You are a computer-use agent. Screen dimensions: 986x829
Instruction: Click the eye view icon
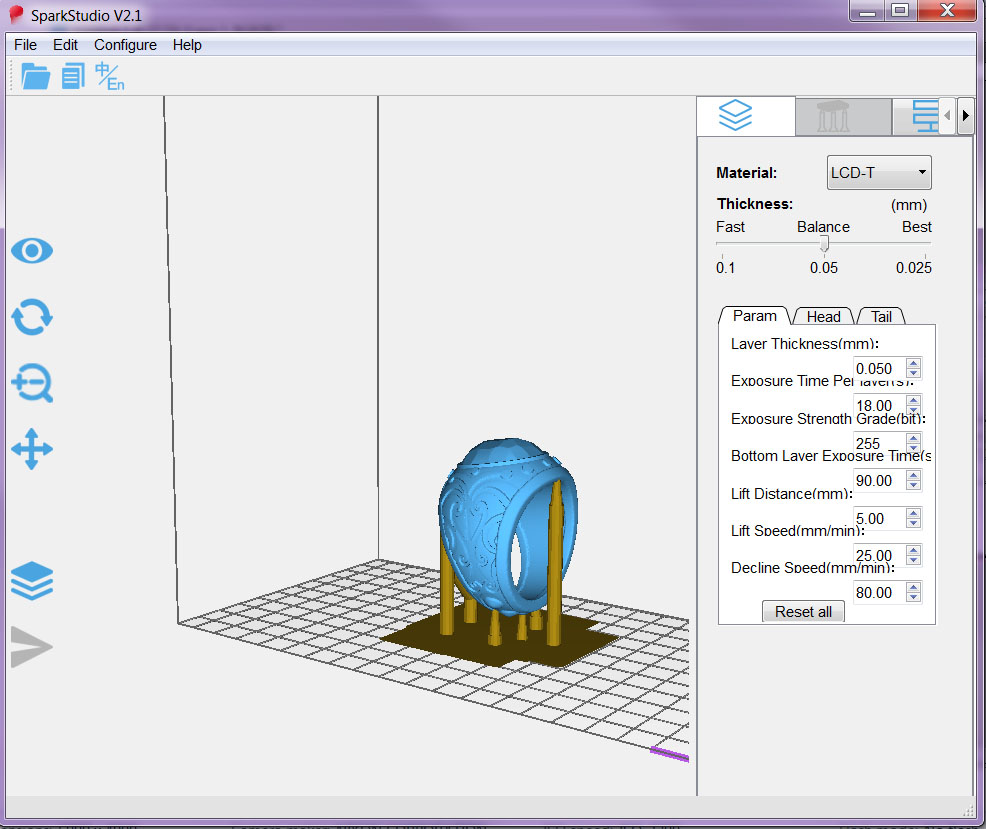click(x=32, y=251)
